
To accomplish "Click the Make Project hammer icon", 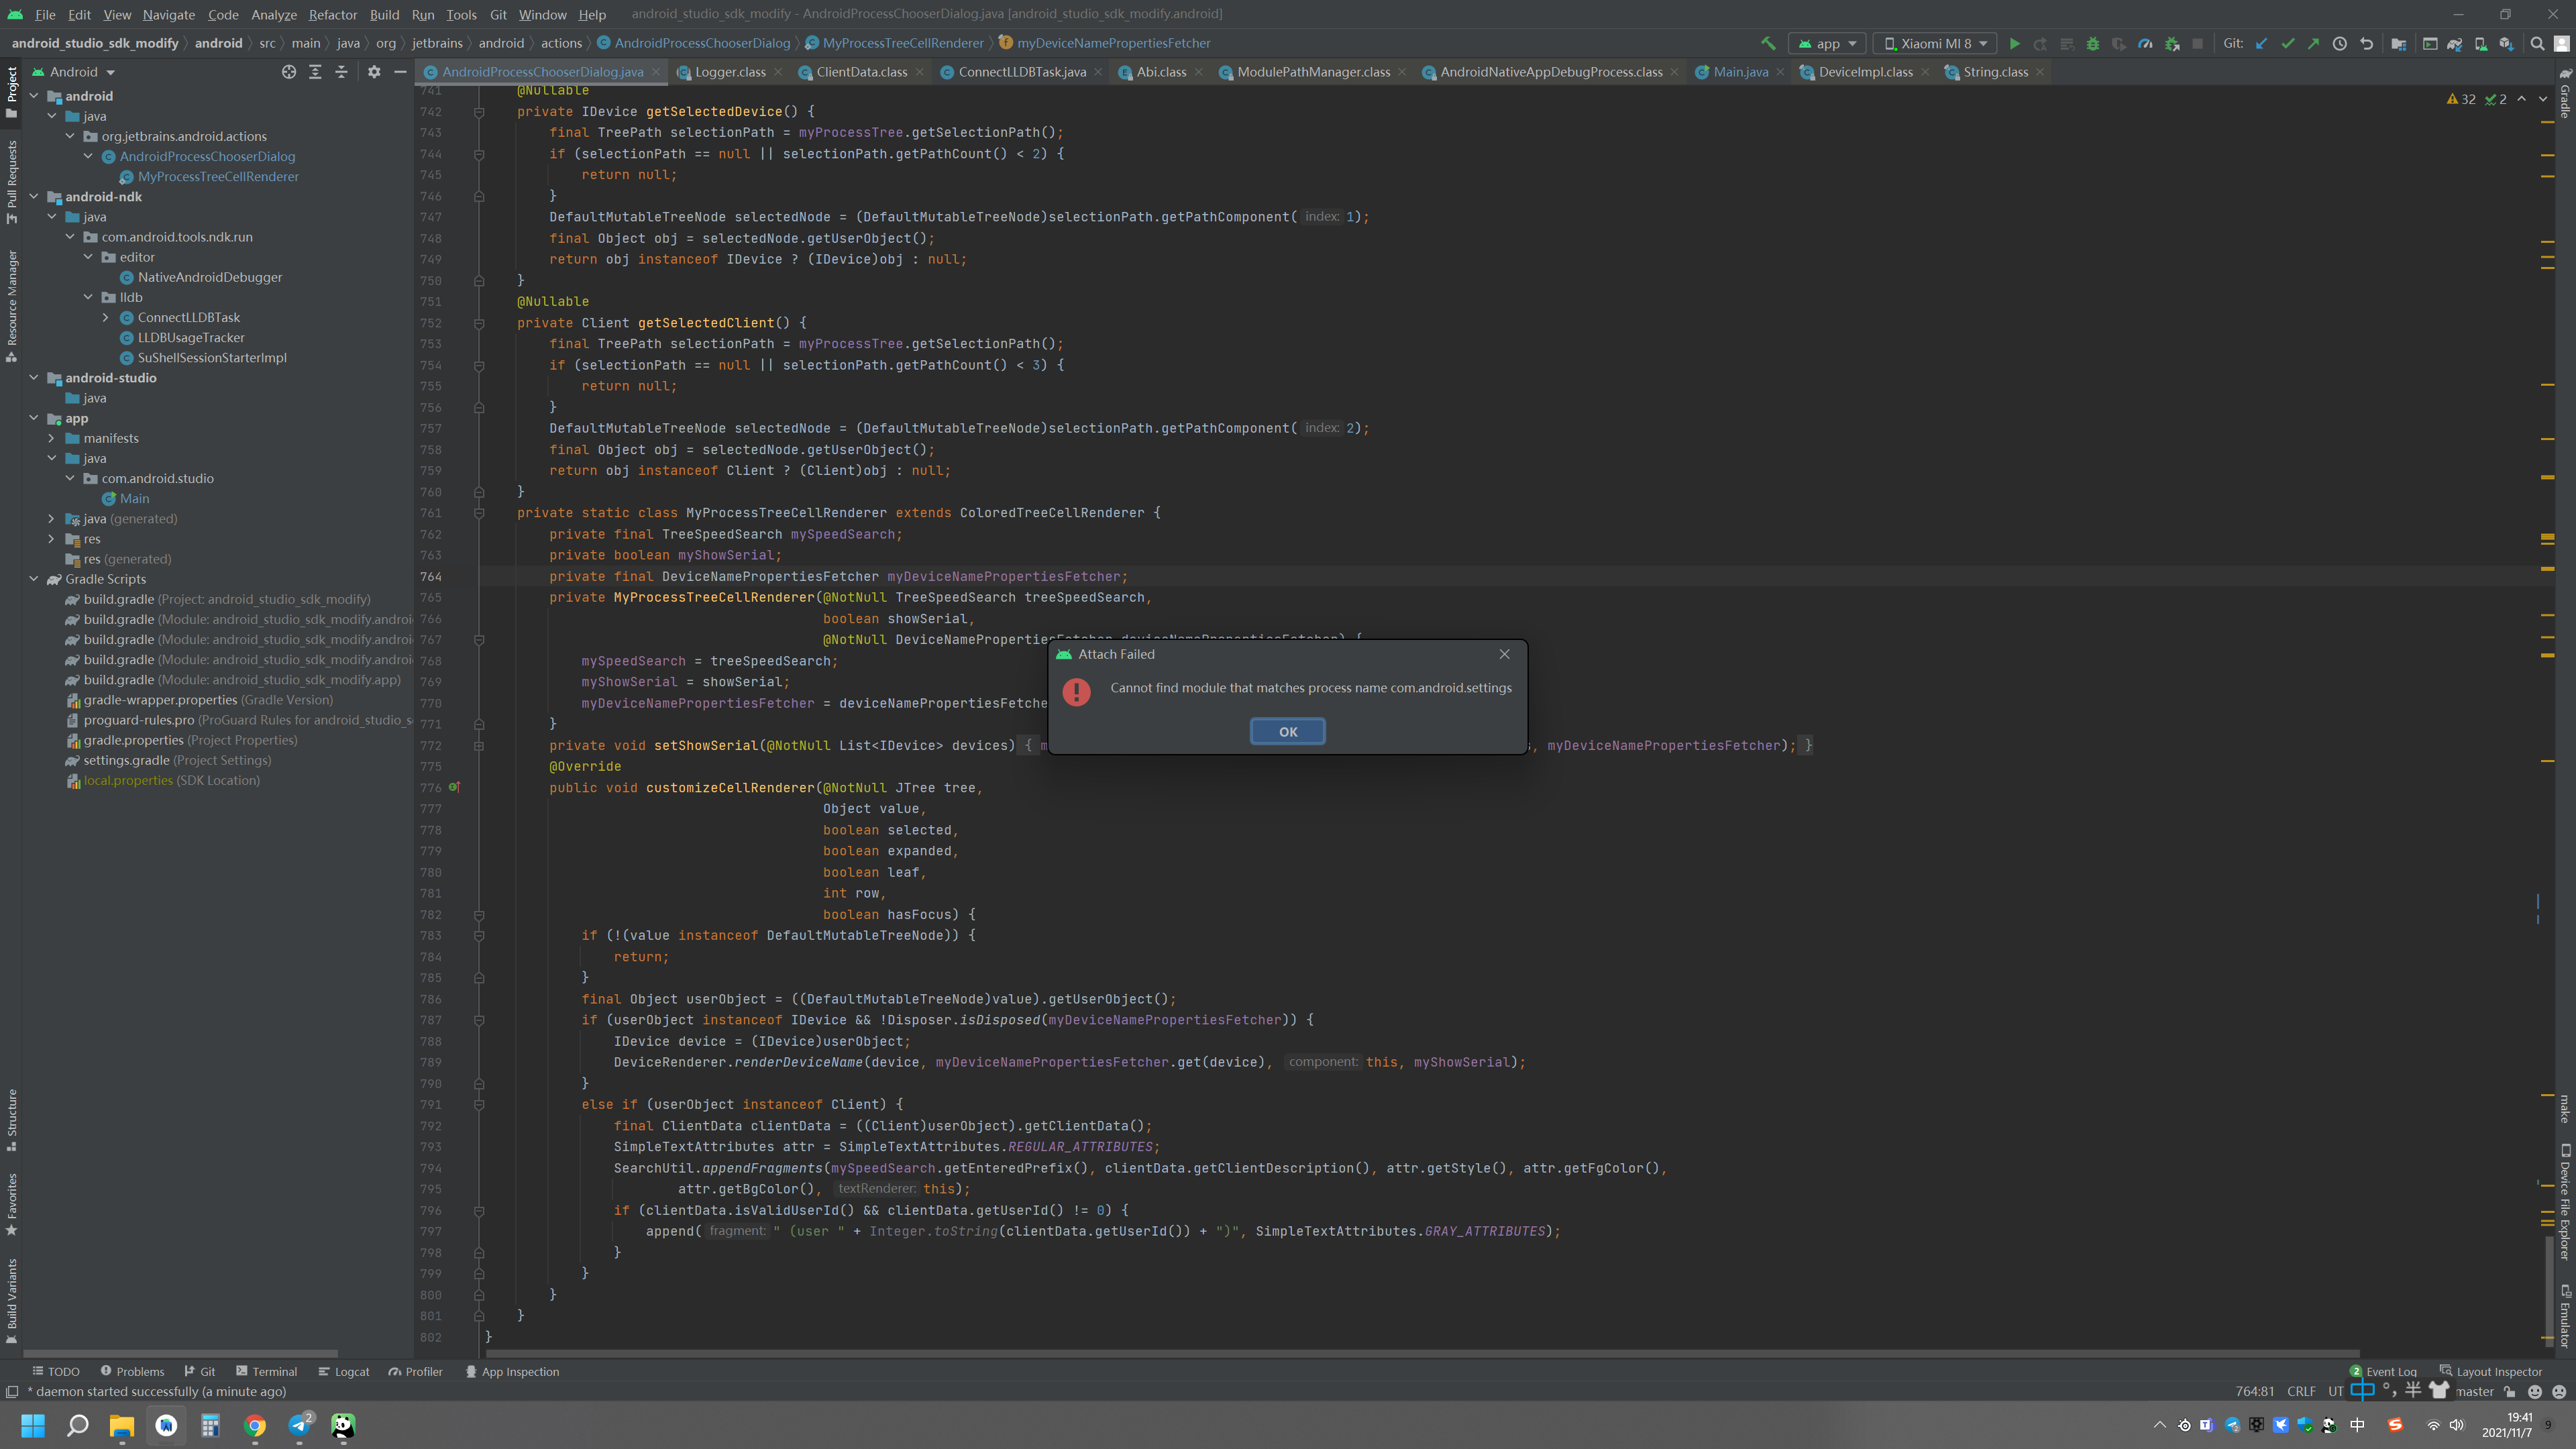I will (x=1767, y=43).
